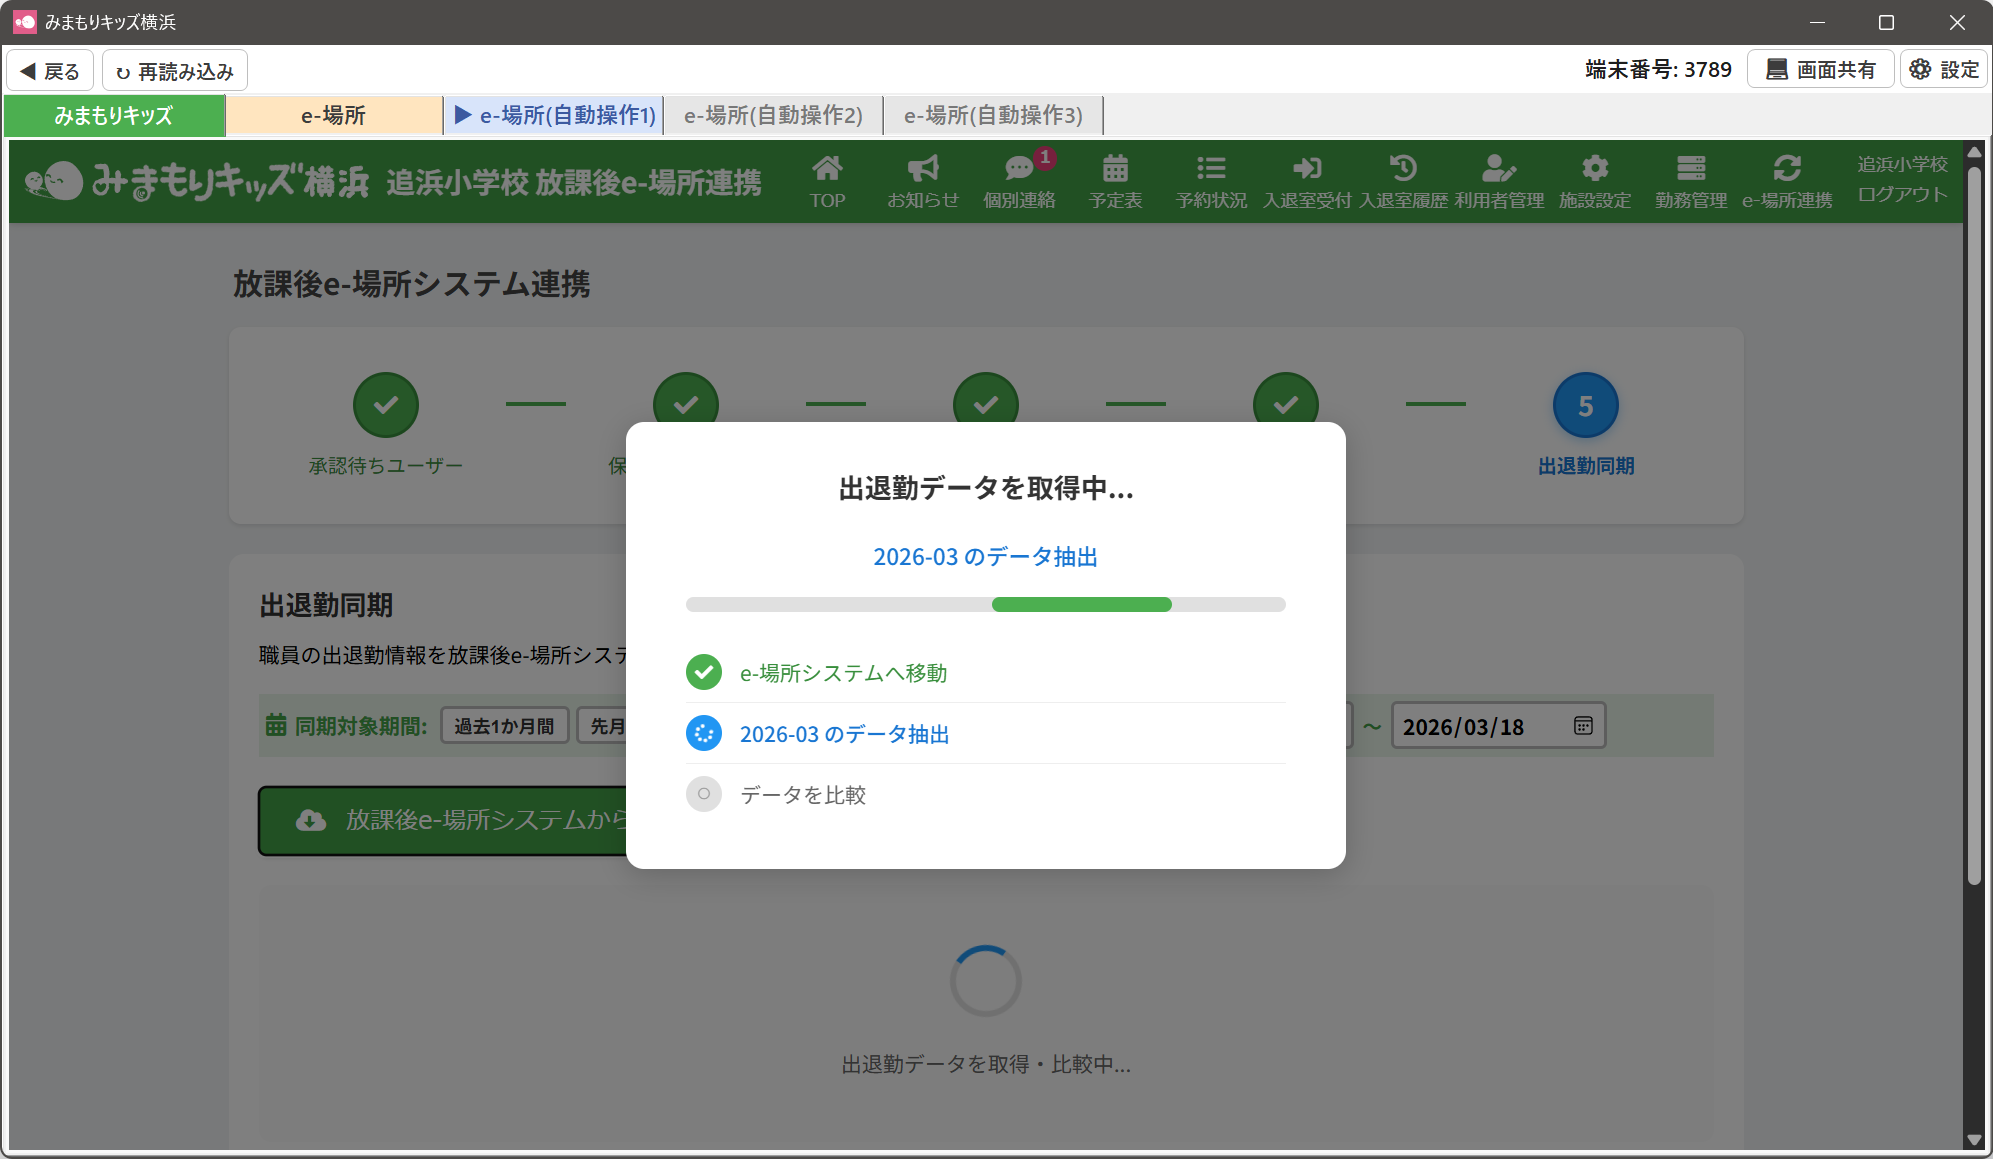Select 過去1か月間 period preset
1993x1159 pixels.
(504, 726)
